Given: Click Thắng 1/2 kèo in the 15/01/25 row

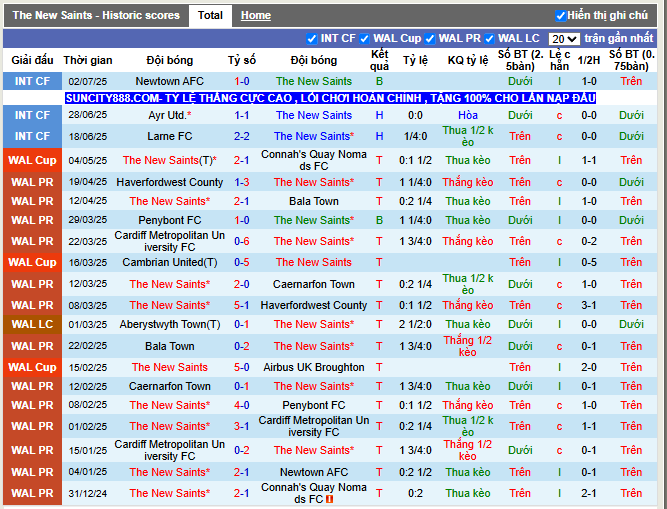Looking at the screenshot, I should (x=467, y=450).
